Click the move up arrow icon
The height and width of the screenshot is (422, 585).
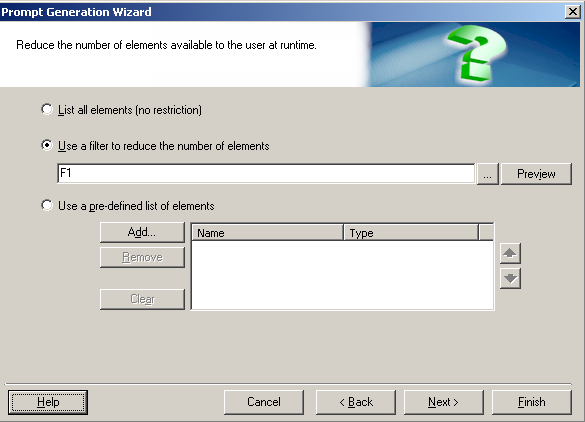510,253
